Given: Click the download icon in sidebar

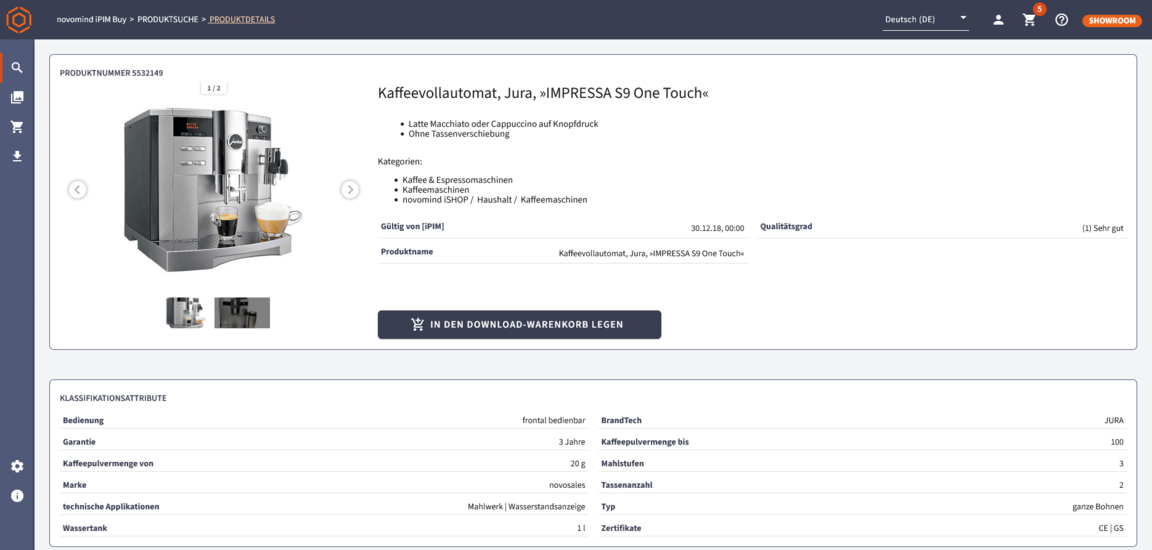Looking at the screenshot, I should 17,156.
